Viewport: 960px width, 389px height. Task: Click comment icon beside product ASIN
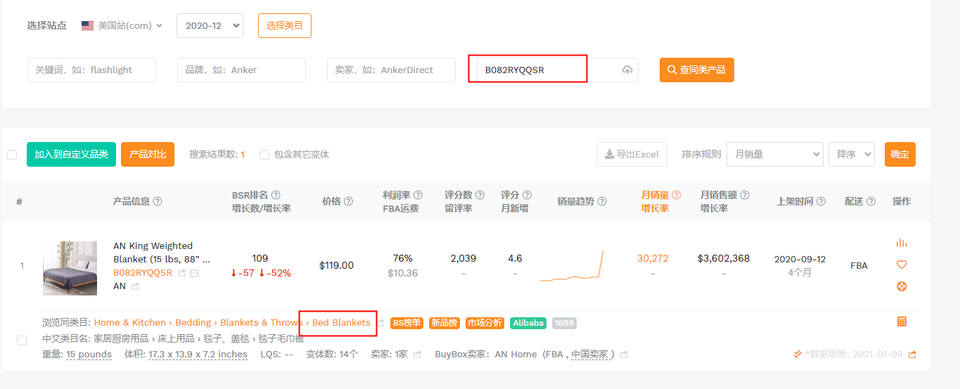(195, 273)
